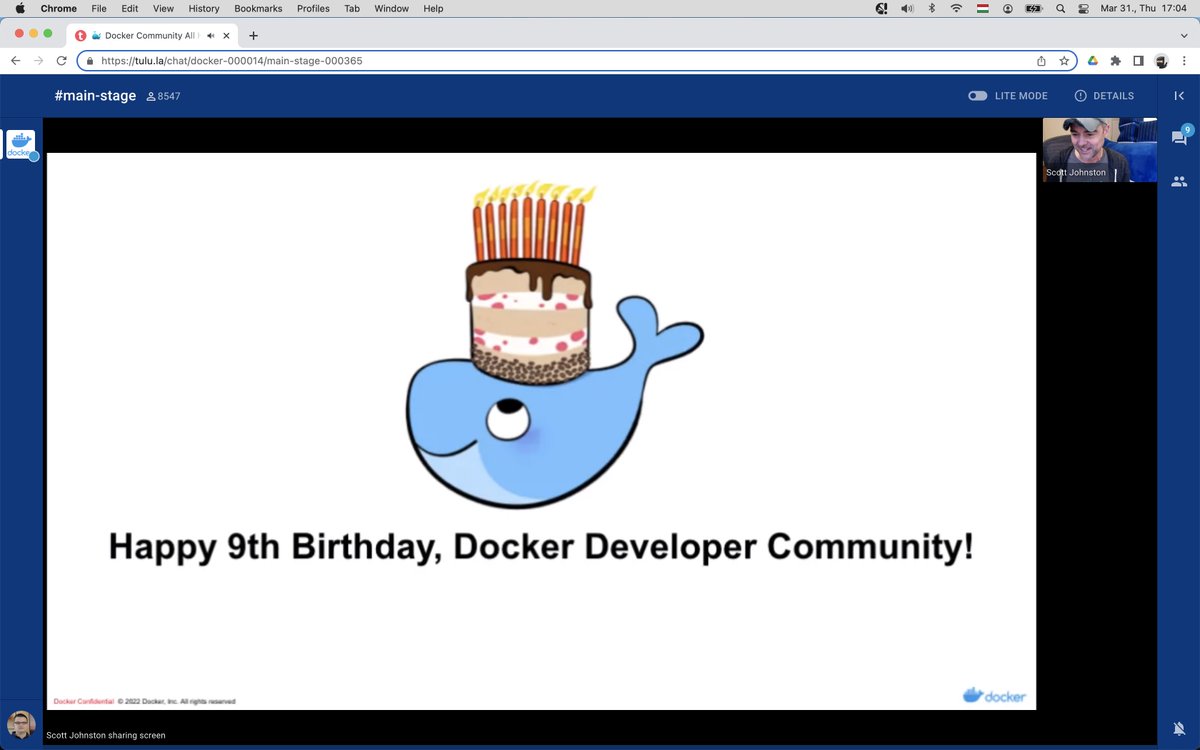Collapse the right side panel
Image resolution: width=1200 pixels, height=750 pixels.
tap(1179, 96)
